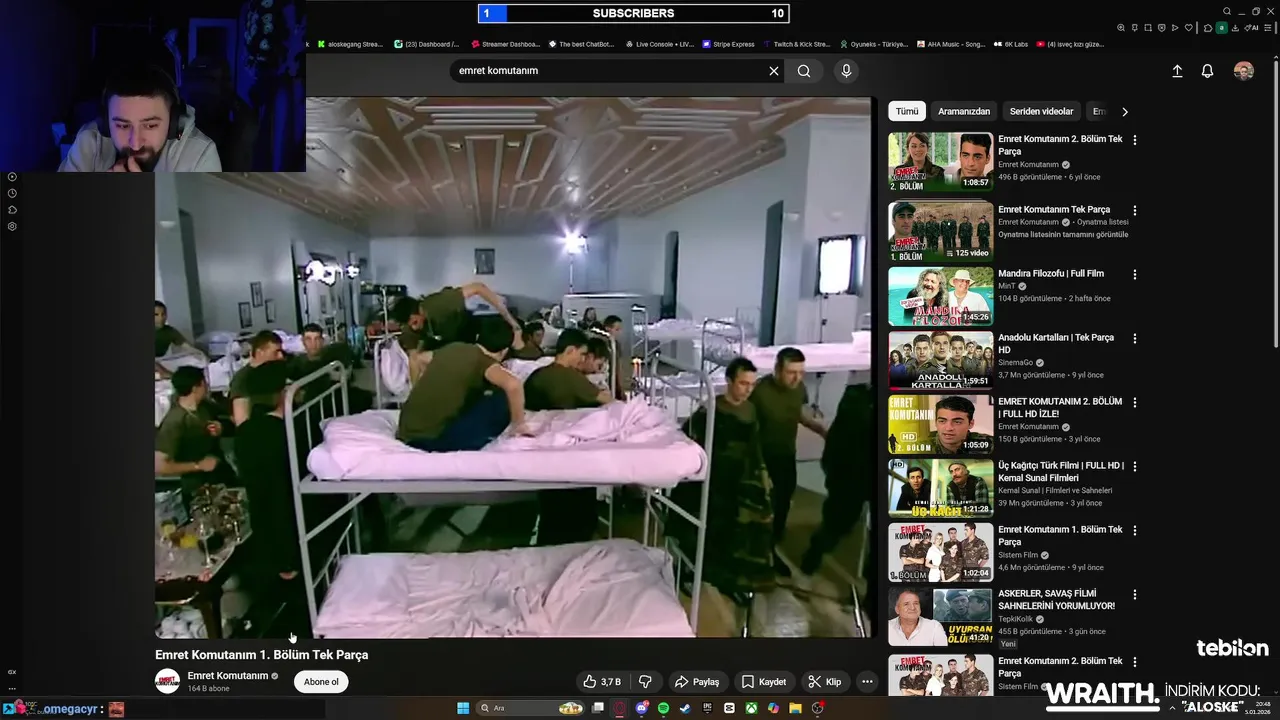This screenshot has height=720, width=1280.
Task: Open Windows Start menu
Action: (463, 708)
